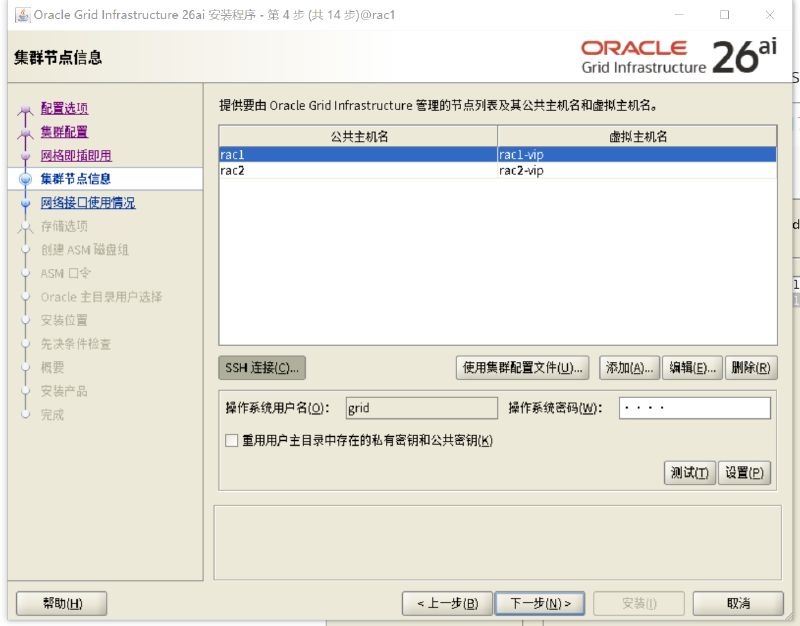
Task: Proceed with 下一步 button
Action: click(540, 604)
